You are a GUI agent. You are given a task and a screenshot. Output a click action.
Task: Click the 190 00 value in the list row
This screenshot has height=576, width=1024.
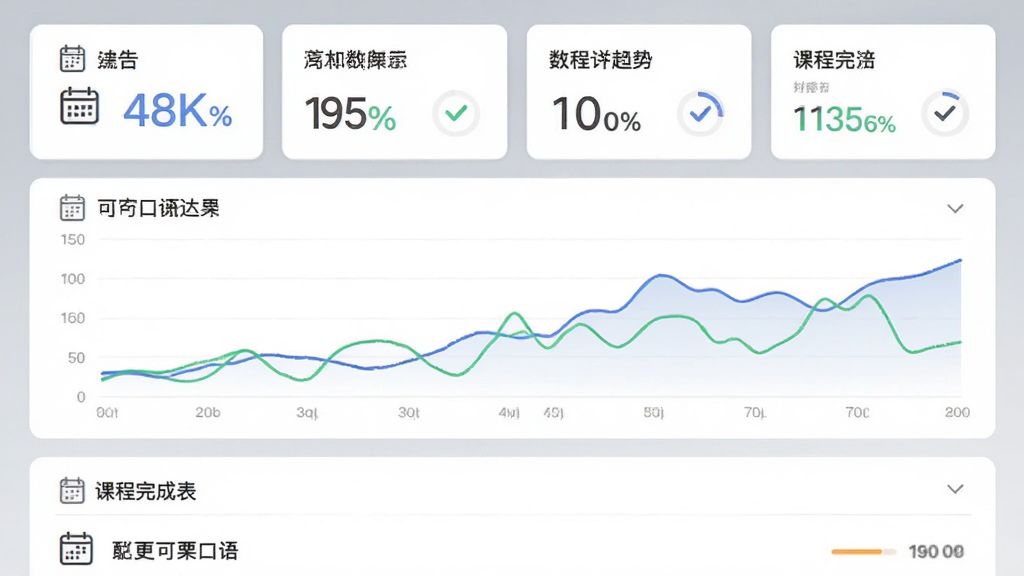click(936, 552)
